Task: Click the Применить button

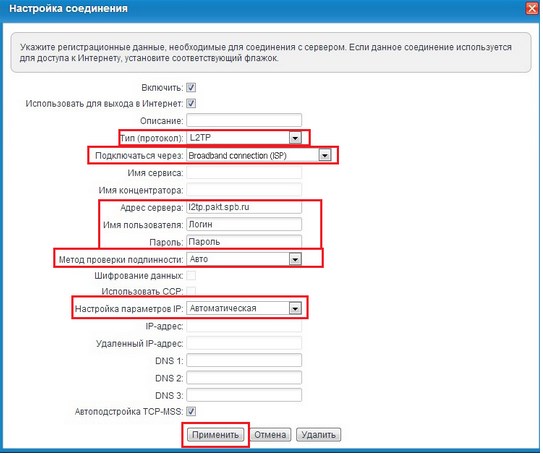Action: (215, 435)
